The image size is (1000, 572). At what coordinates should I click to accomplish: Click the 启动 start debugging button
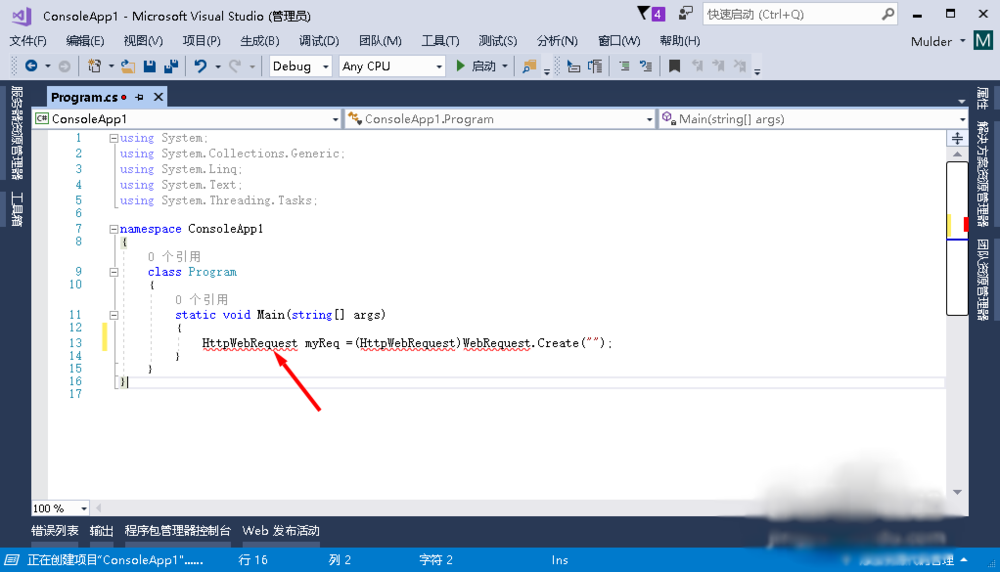point(476,66)
